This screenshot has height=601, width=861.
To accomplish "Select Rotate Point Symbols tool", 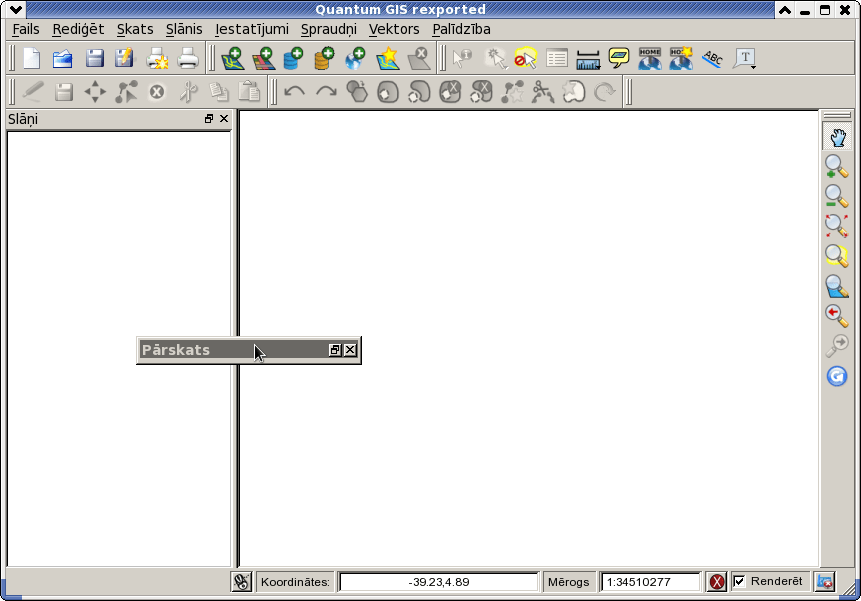I will (605, 92).
